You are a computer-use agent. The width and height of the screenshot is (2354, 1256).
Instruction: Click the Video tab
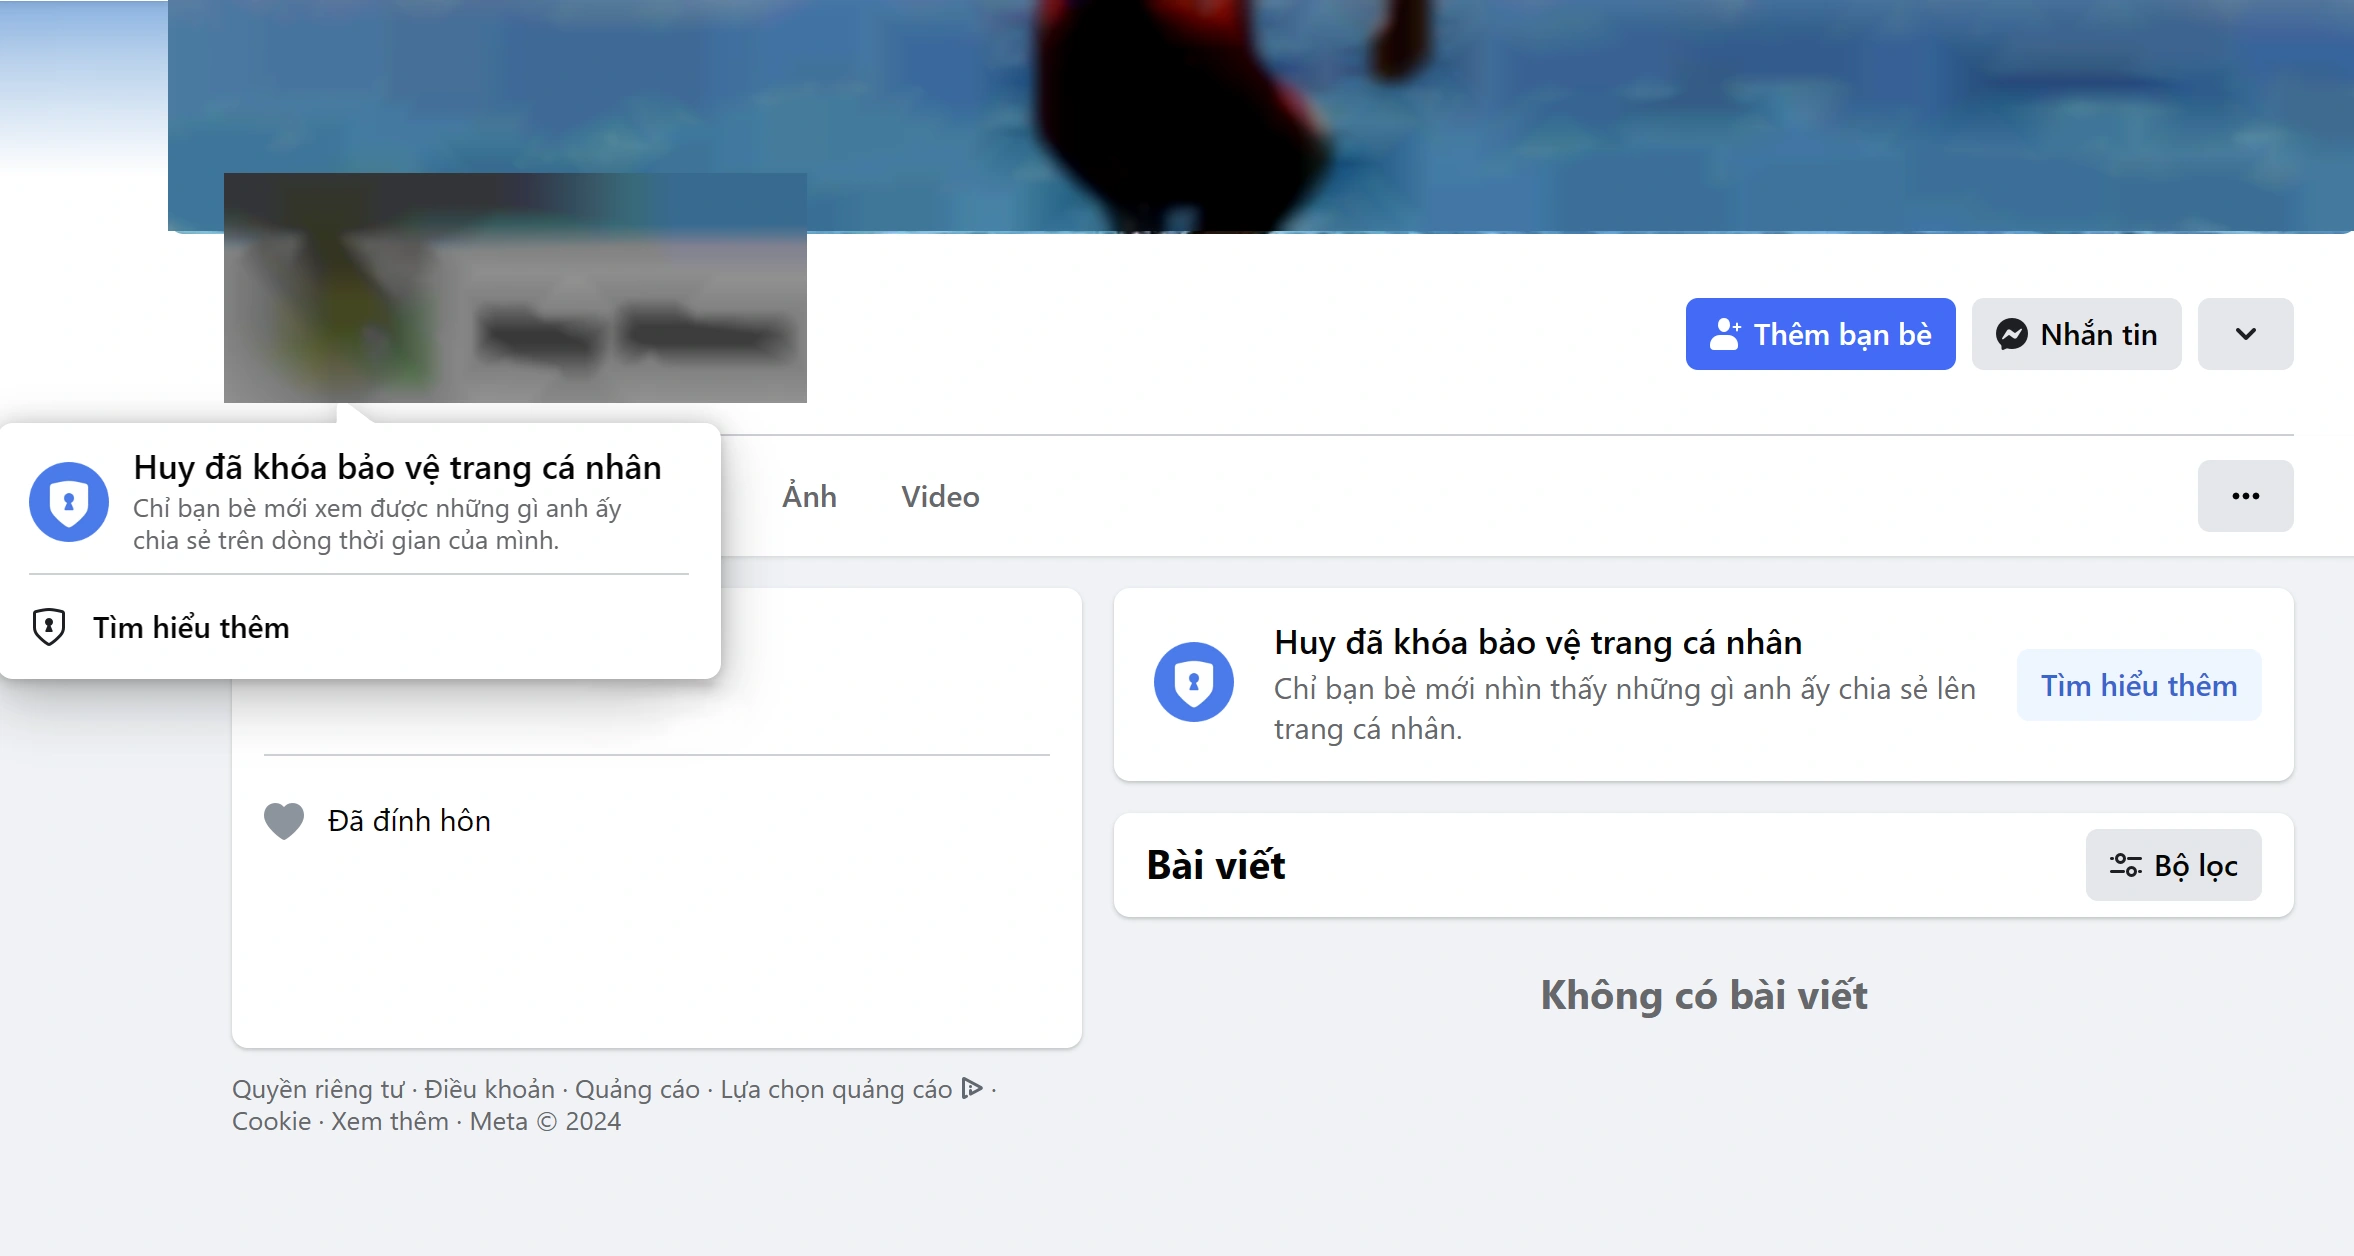pos(939,496)
